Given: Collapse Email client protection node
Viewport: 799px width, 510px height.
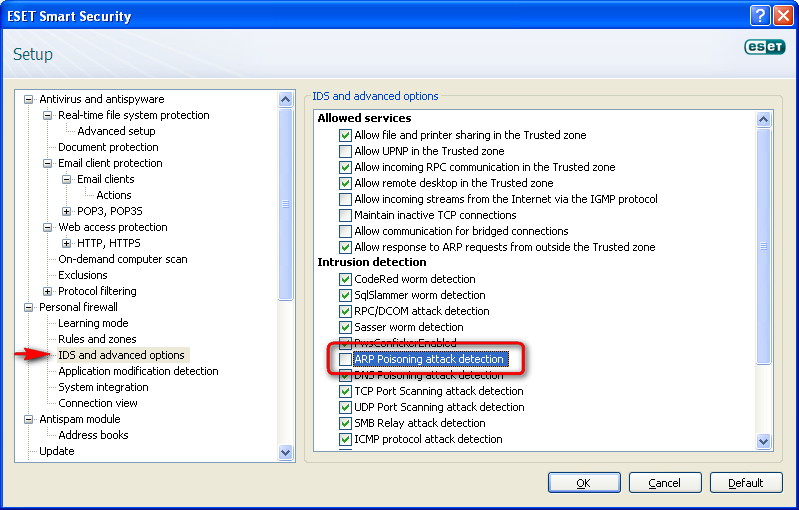Looking at the screenshot, I should point(47,164).
